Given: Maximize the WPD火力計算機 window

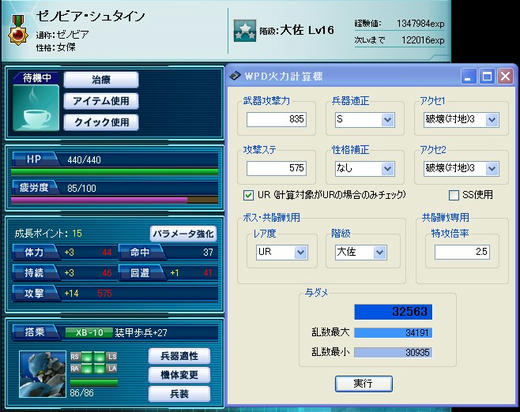Looking at the screenshot, I should click(487, 77).
